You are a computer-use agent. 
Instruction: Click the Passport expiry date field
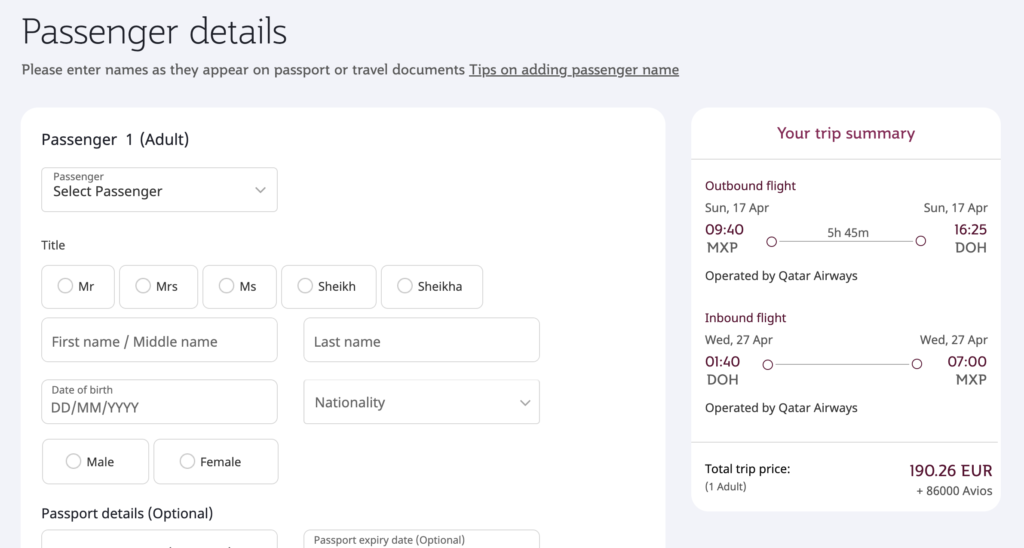tap(421, 540)
